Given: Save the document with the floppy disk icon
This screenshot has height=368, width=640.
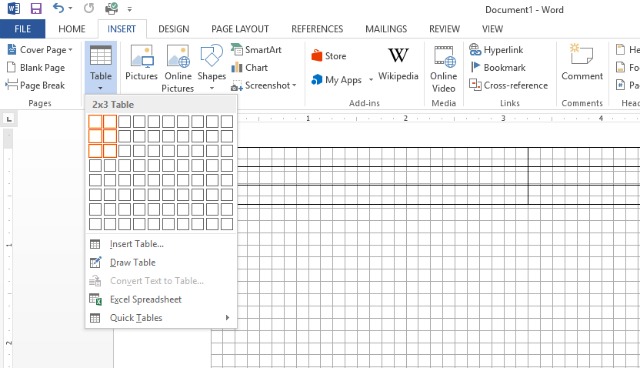Looking at the screenshot, I should pos(36,8).
